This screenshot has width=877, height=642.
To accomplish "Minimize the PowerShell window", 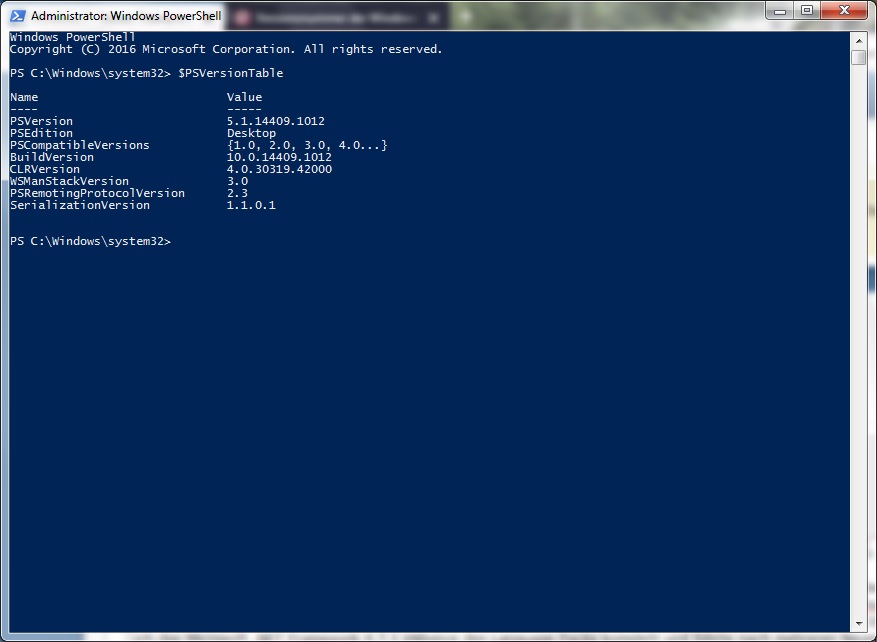I will tap(780, 11).
